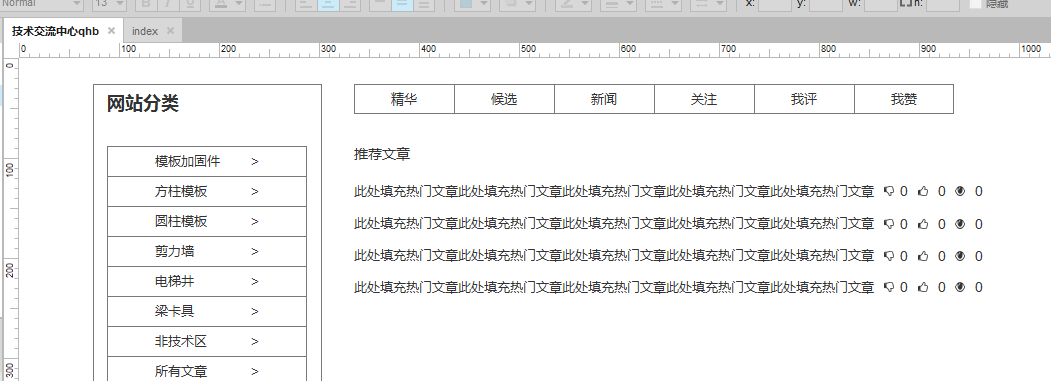Select the 候选 navigation cell
1051x381 pixels.
click(x=504, y=99)
